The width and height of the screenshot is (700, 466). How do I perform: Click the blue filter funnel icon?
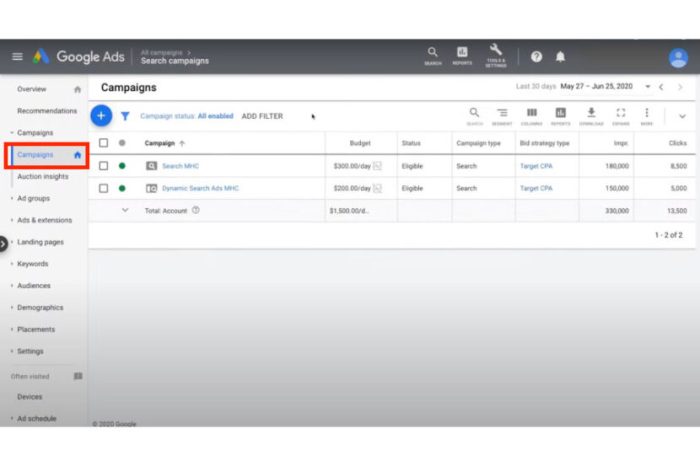[x=125, y=116]
